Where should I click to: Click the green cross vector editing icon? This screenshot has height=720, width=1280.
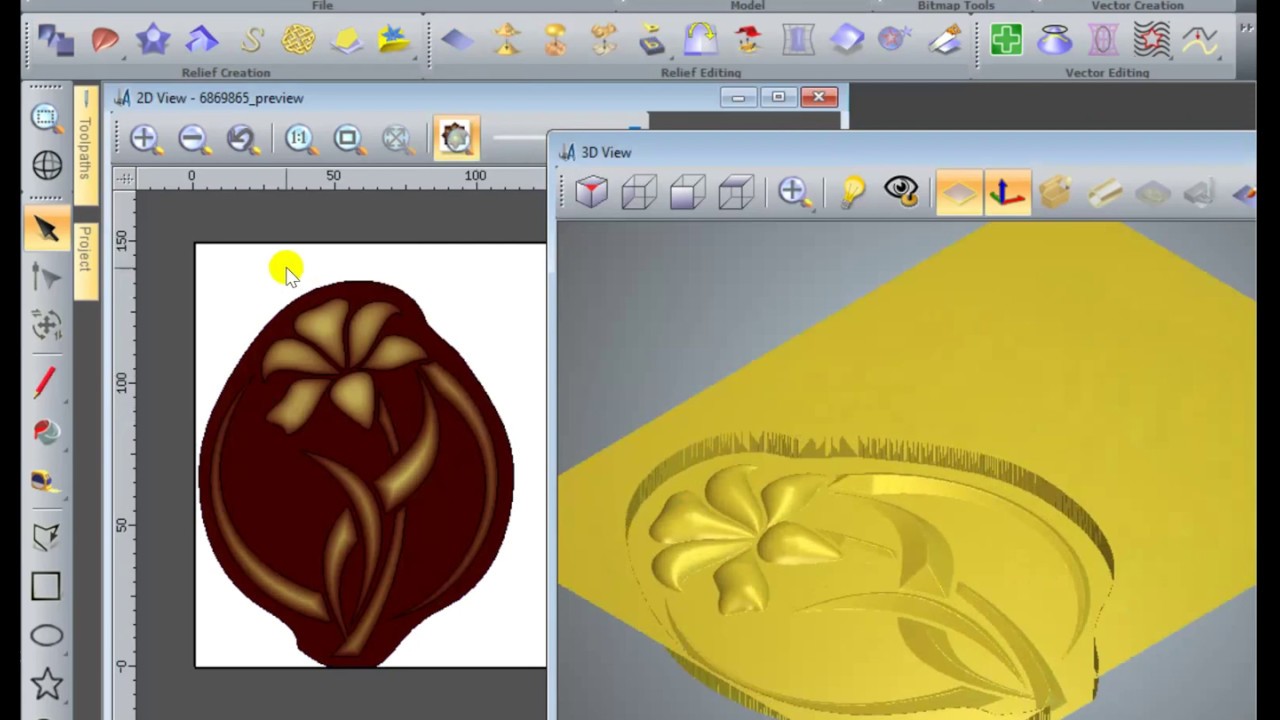[x=1006, y=40]
